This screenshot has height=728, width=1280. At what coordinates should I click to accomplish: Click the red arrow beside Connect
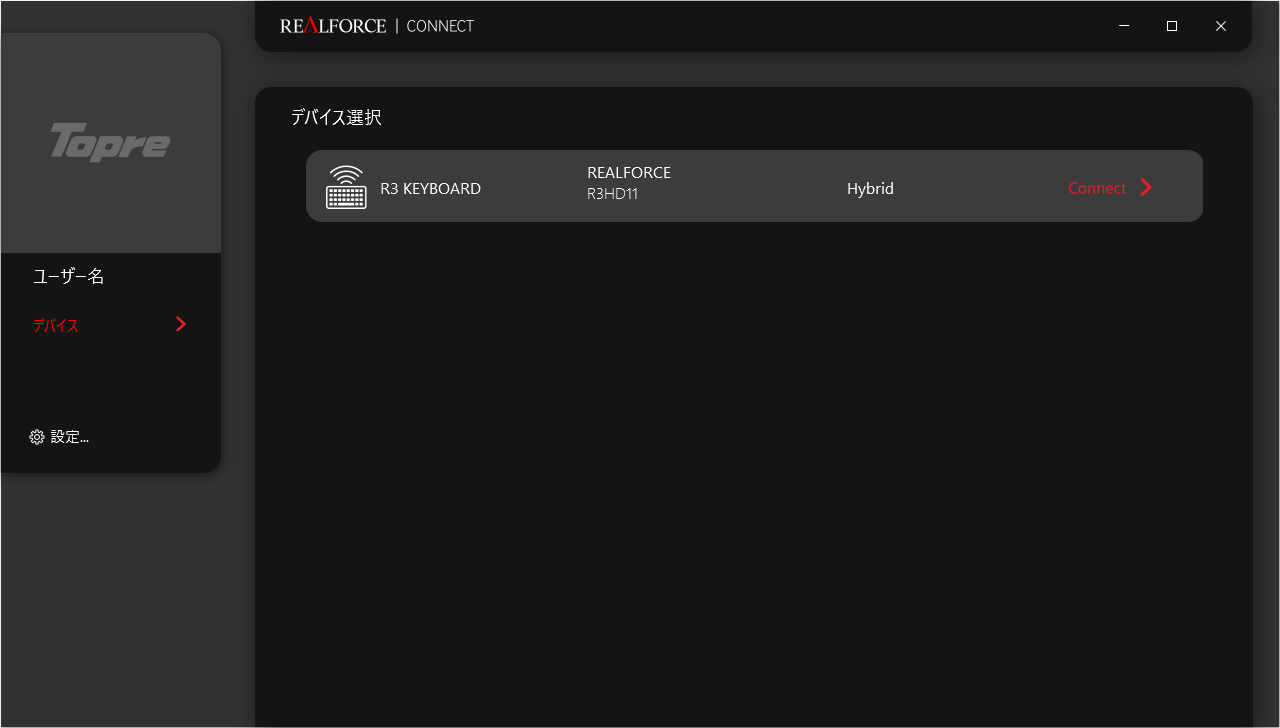point(1146,187)
